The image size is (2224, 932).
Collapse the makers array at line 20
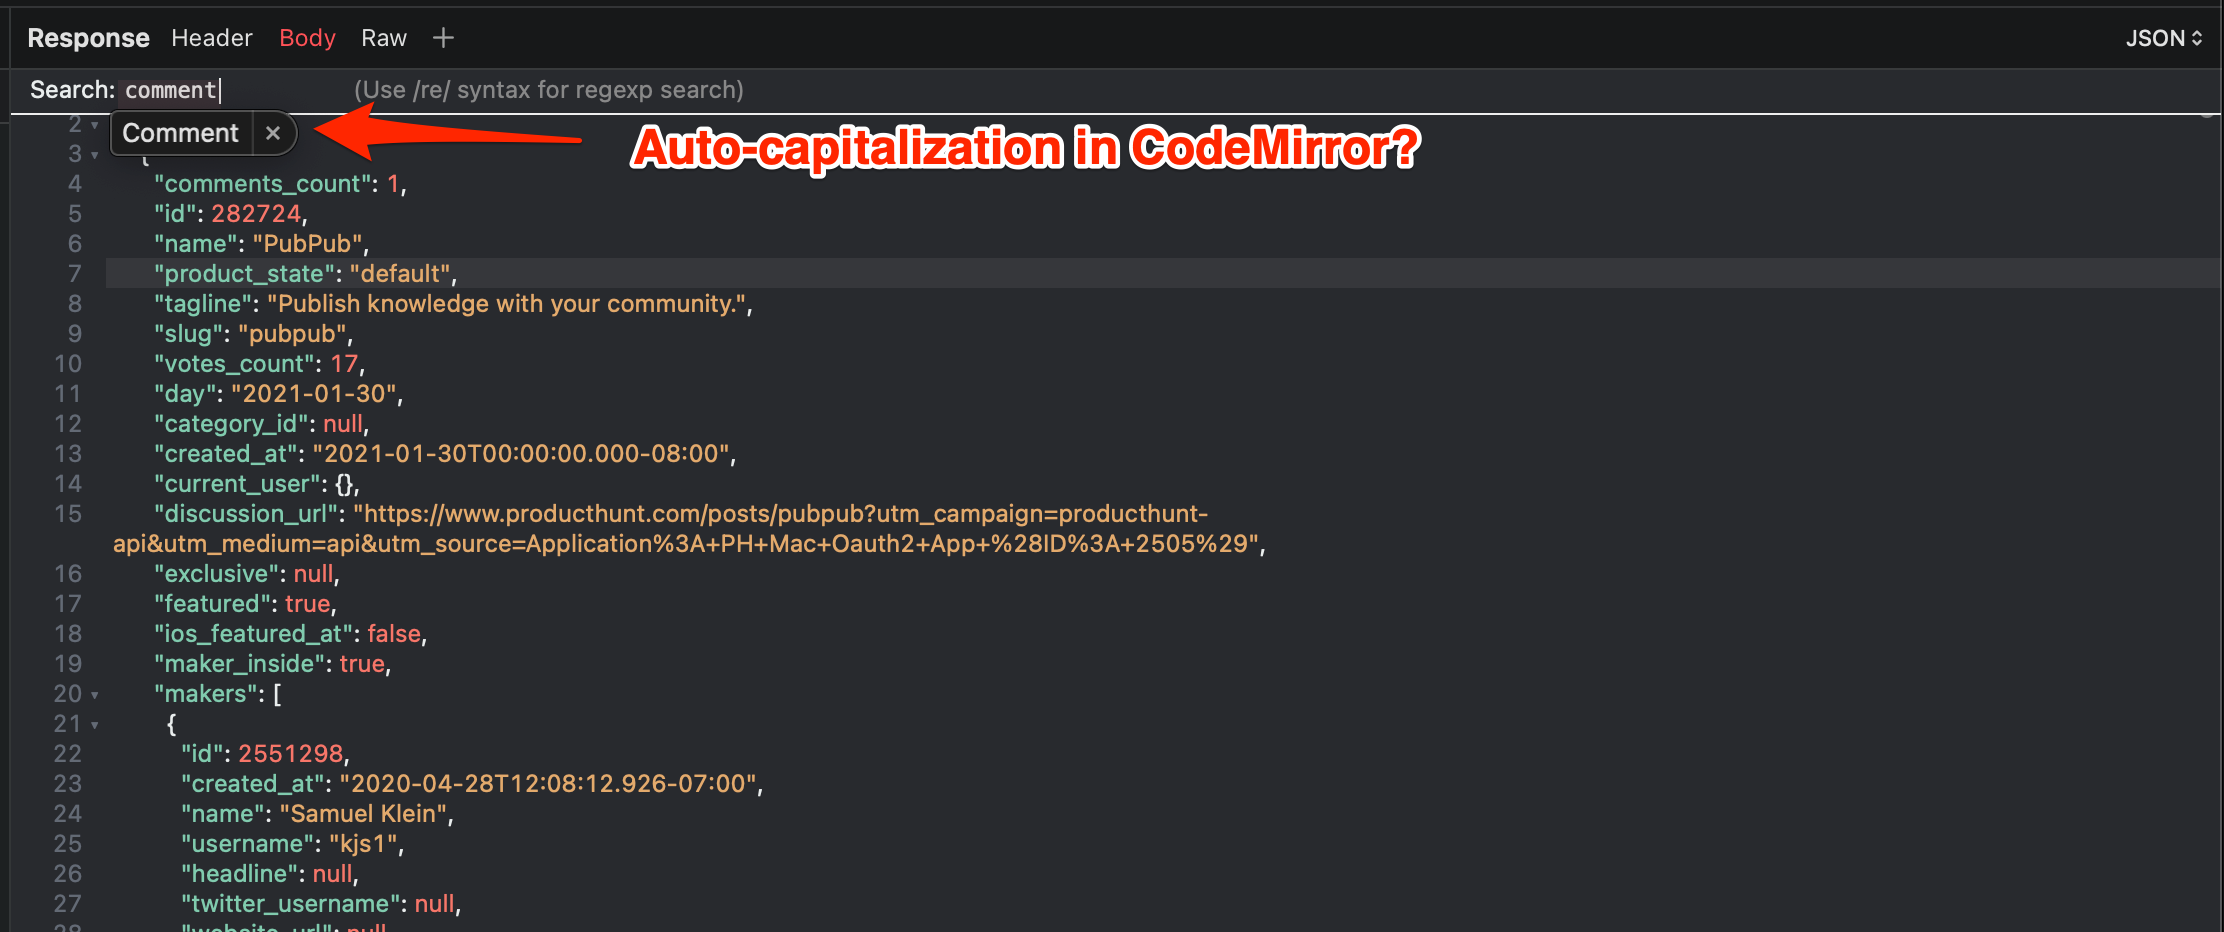tap(95, 694)
